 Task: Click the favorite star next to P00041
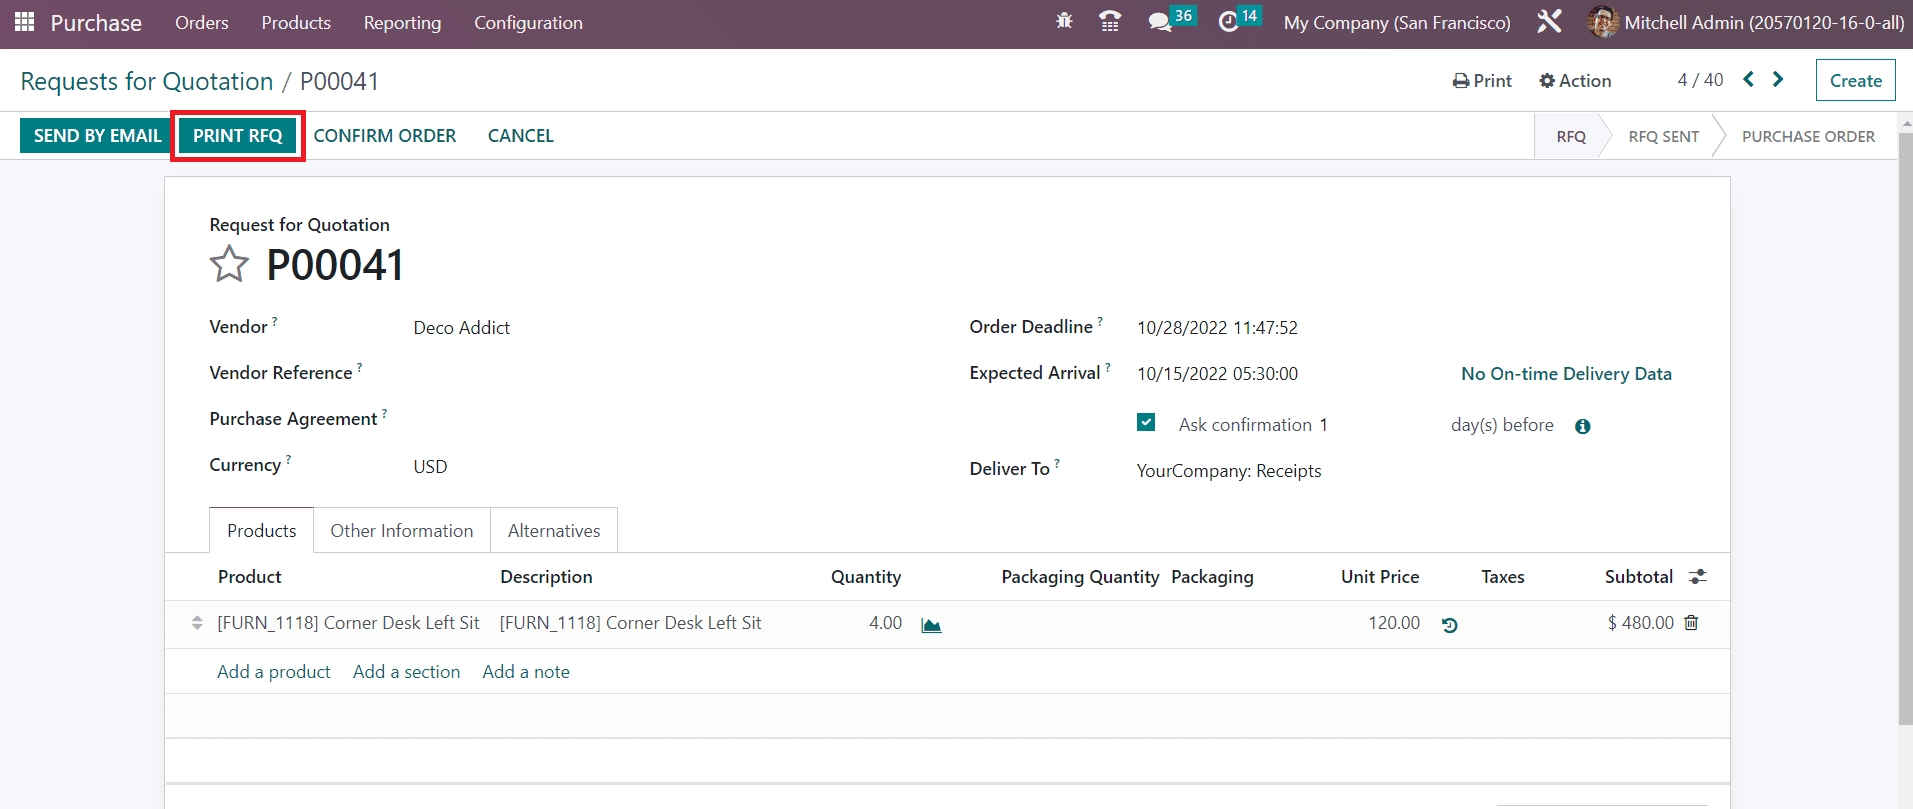point(229,265)
